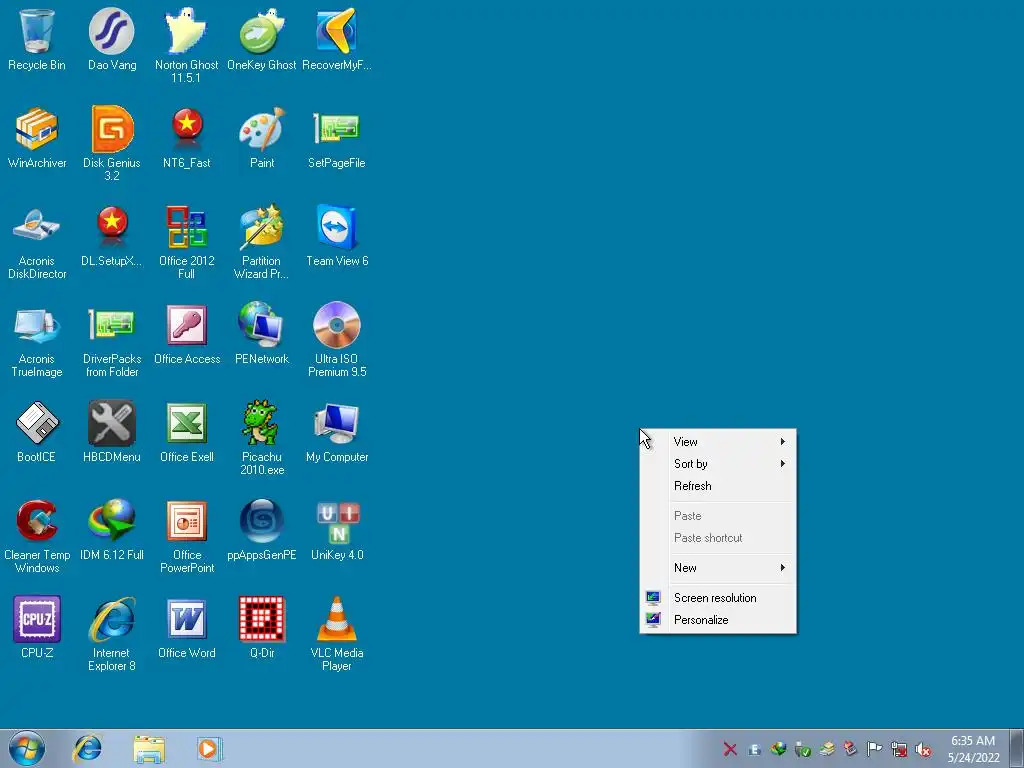Choose Personalize from context menu

pos(718,620)
